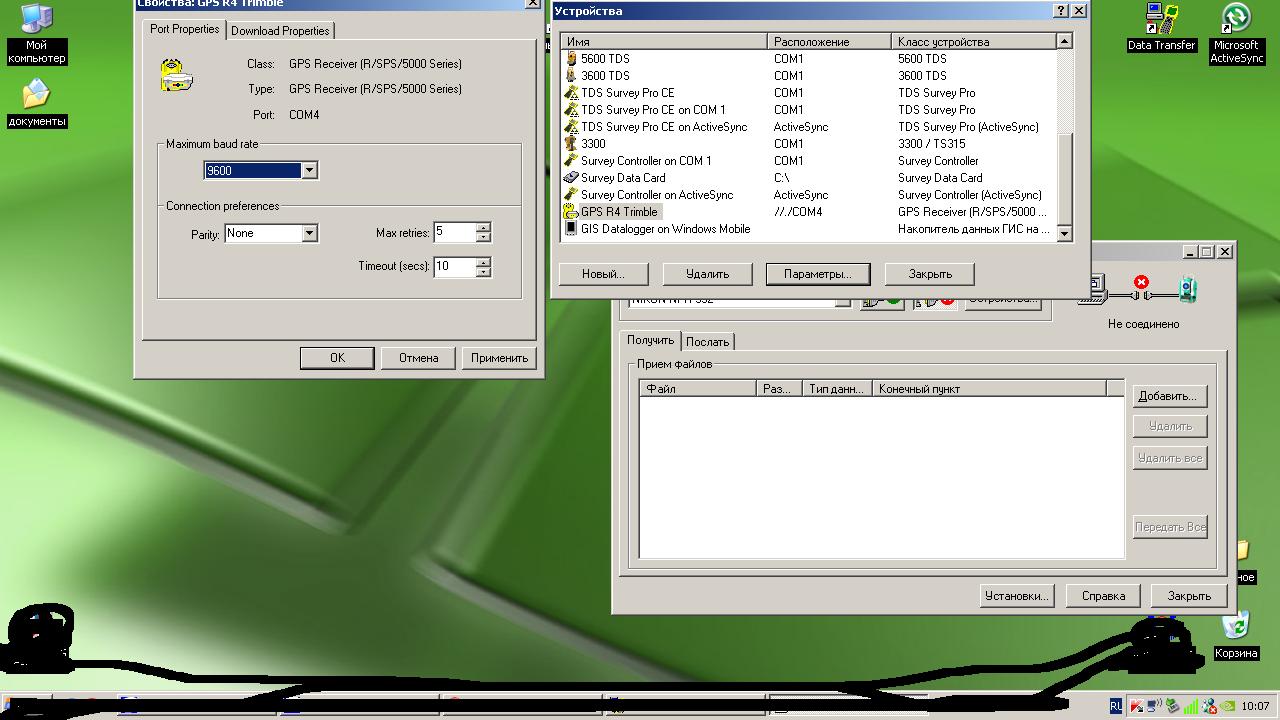Click the 3300 device icon
This screenshot has width=1280, height=720.
coord(571,143)
